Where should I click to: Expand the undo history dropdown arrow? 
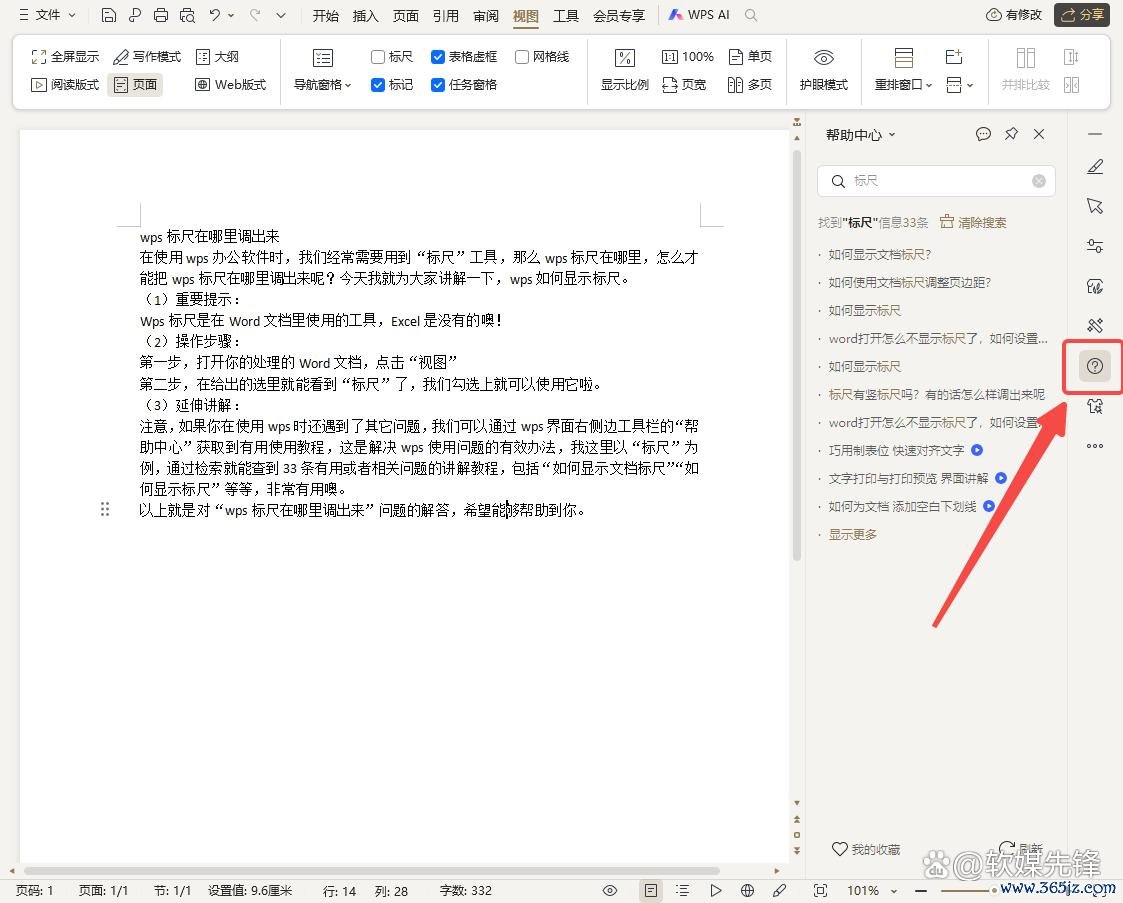coord(231,15)
